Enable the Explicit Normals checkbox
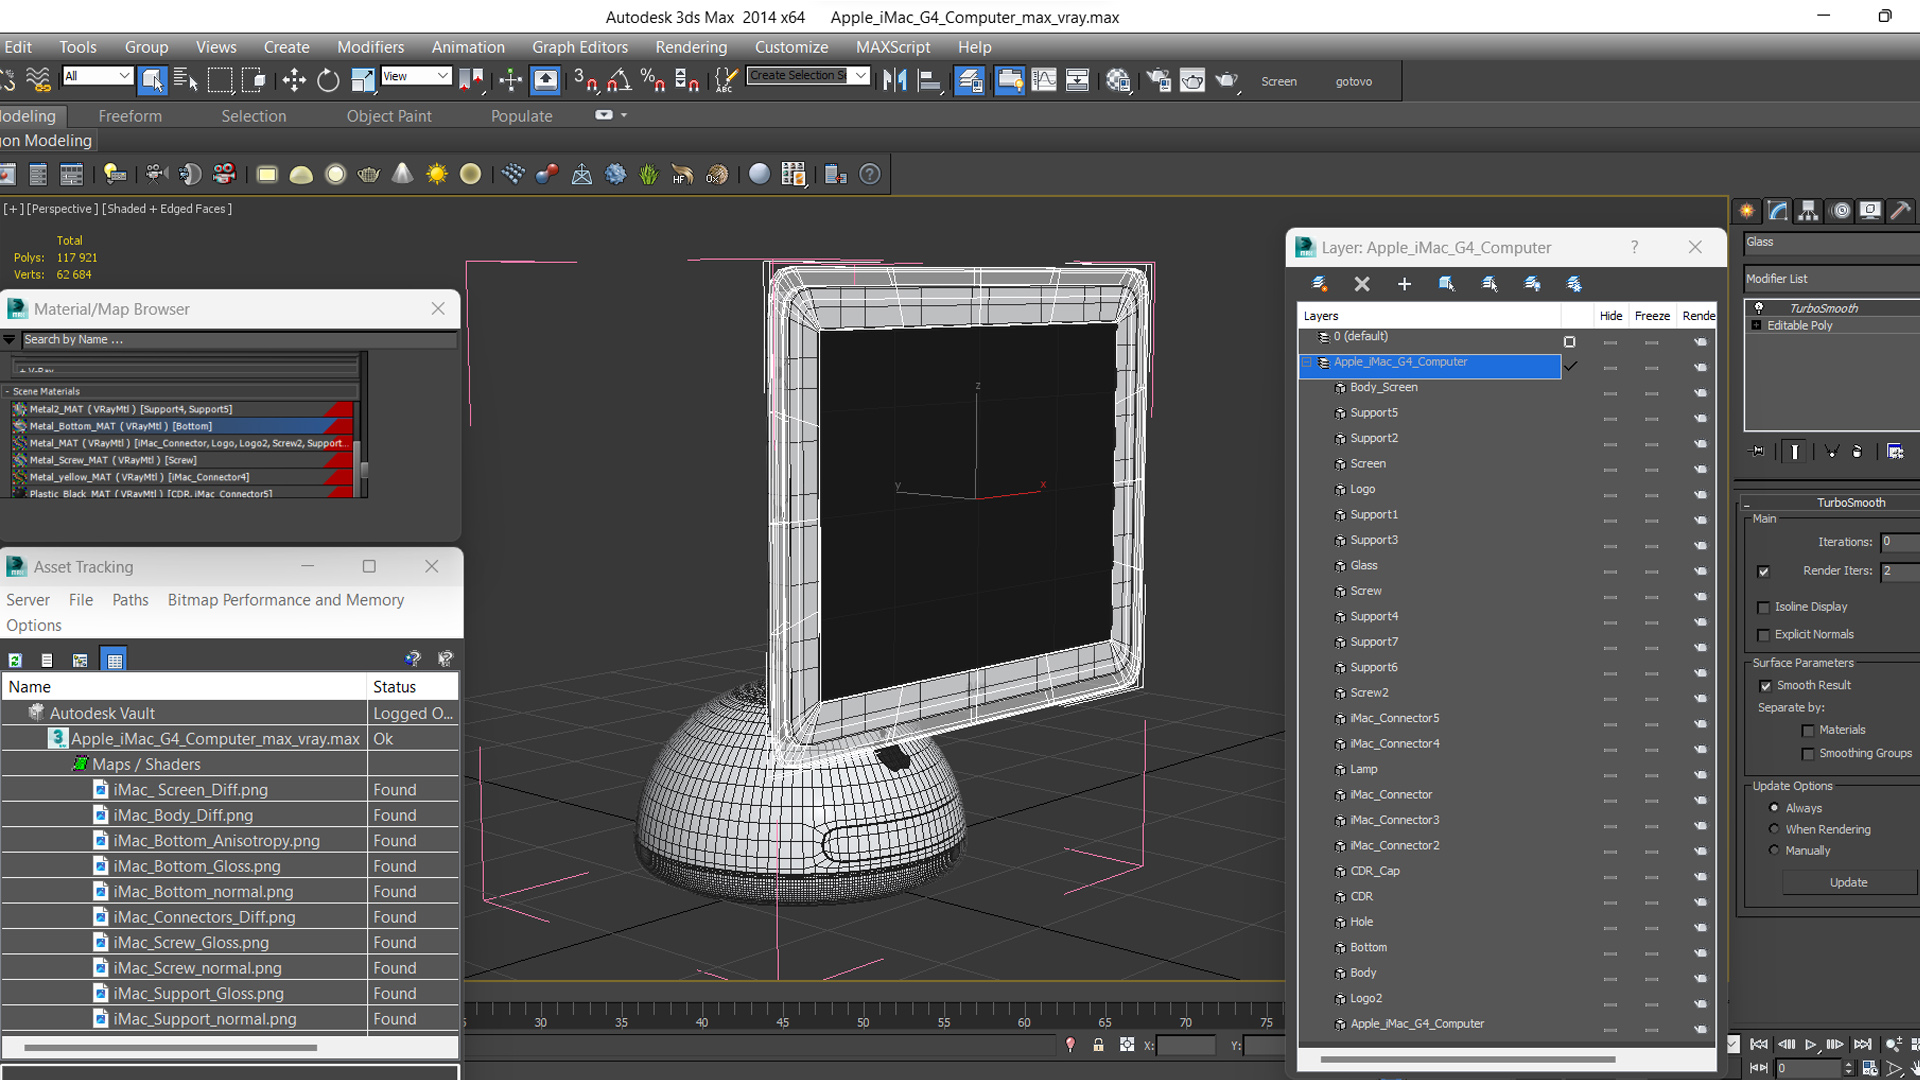This screenshot has height=1080, width=1920. (x=1764, y=635)
